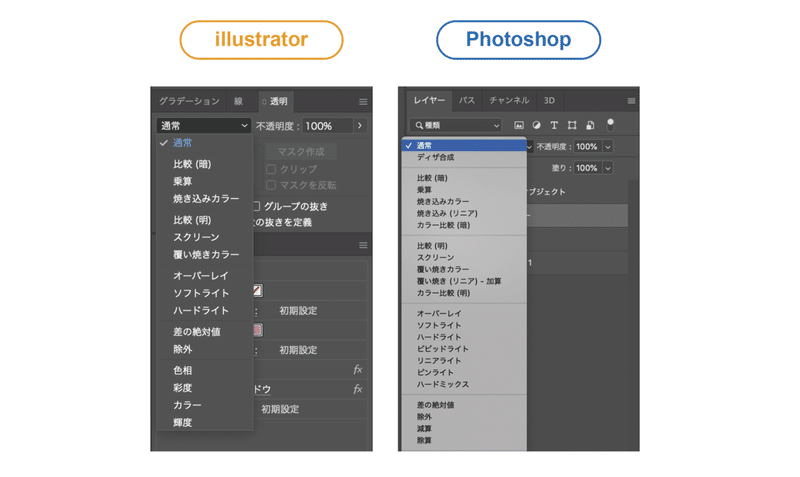Screen dimensions: 800x477
Task: Open the 3D tab in Photoshop
Action: tap(549, 101)
